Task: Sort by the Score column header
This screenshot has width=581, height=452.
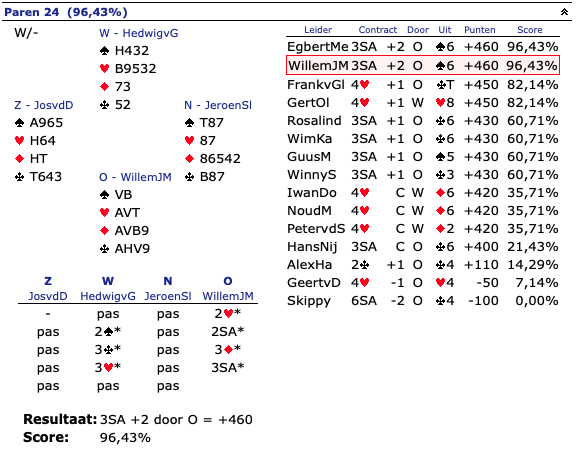Action: [529, 30]
